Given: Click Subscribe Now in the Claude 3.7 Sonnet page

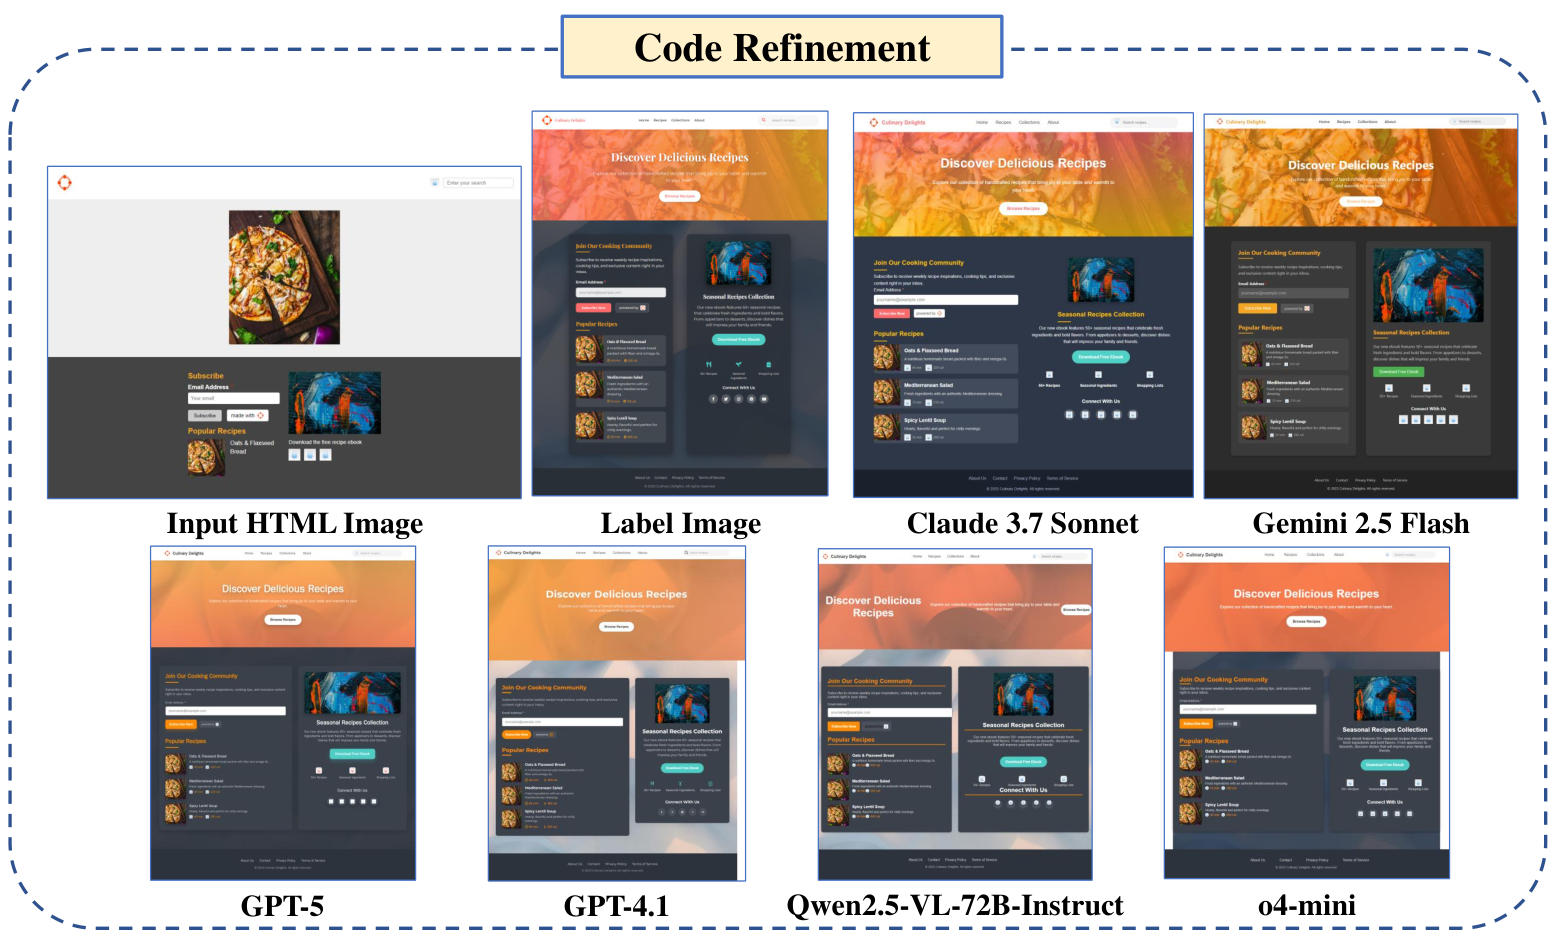Looking at the screenshot, I should pyautogui.click(x=891, y=313).
